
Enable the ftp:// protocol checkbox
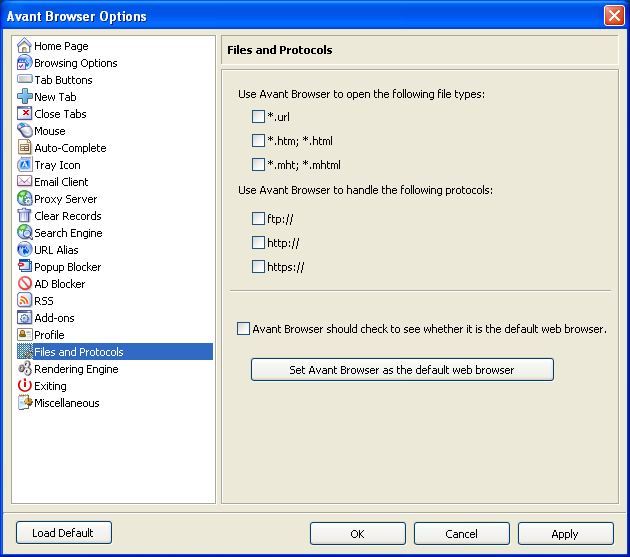click(258, 219)
